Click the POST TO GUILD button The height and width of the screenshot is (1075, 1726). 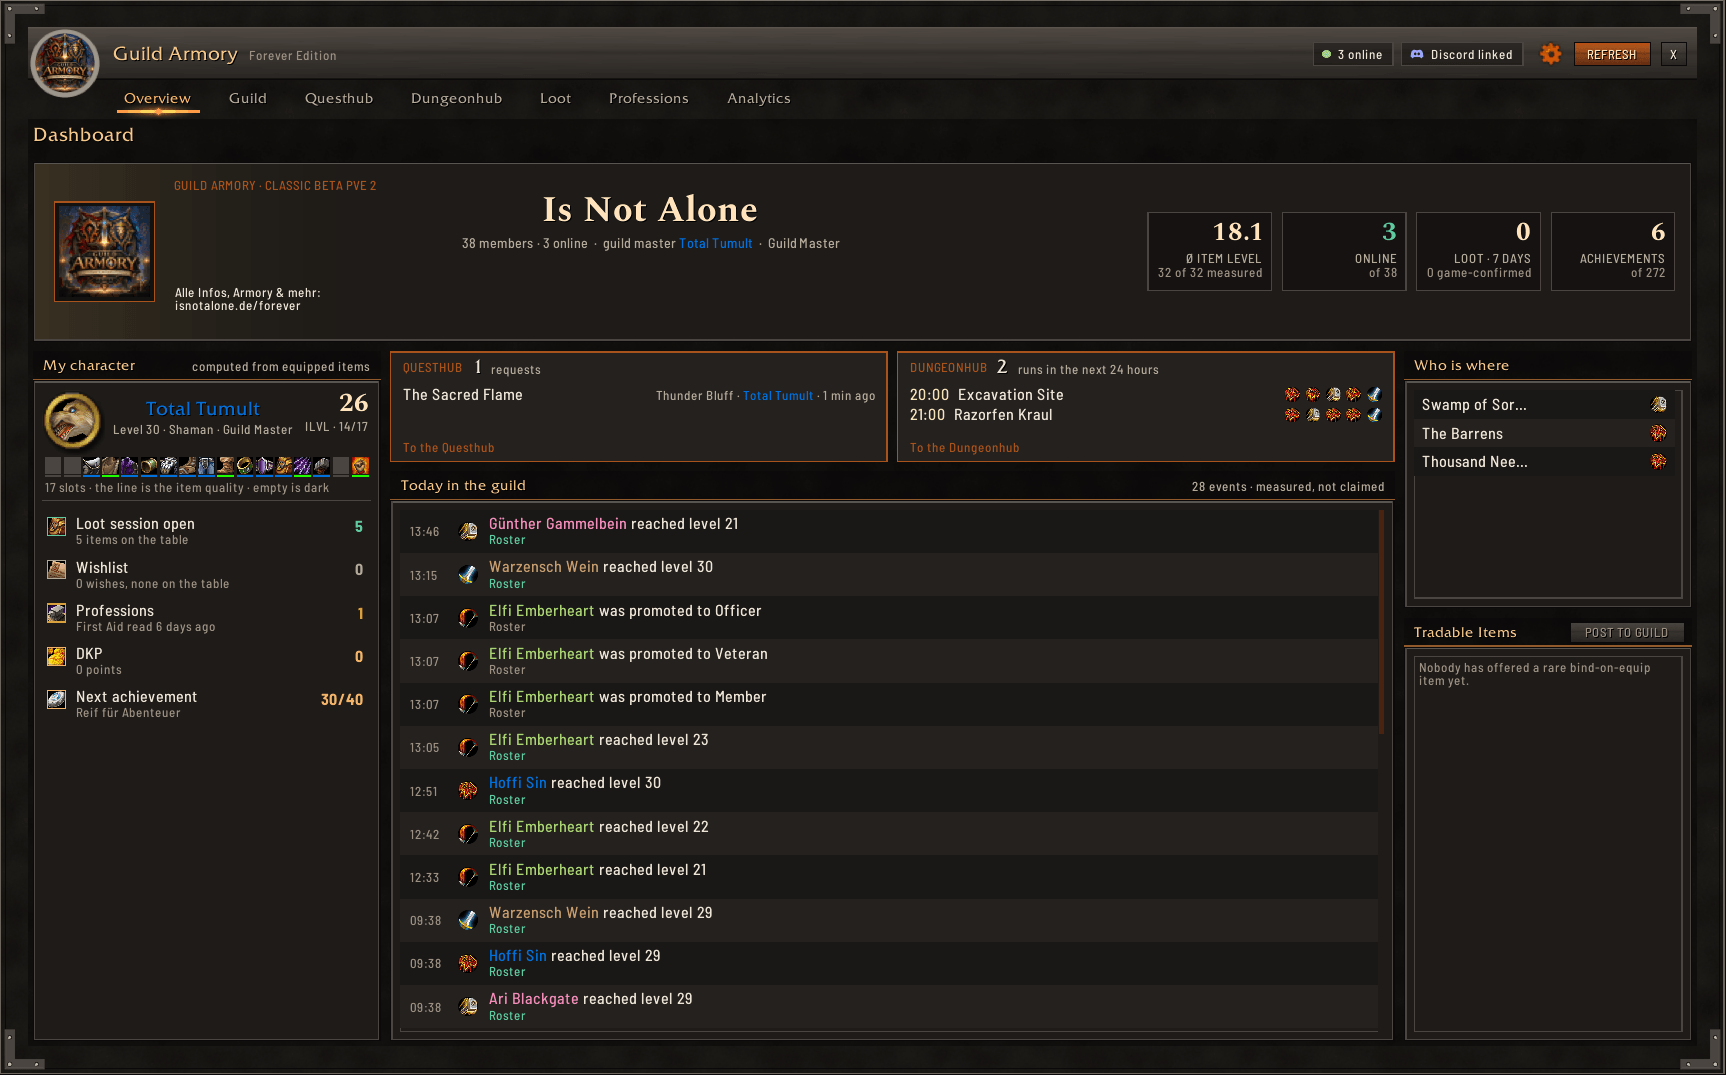tap(1626, 633)
